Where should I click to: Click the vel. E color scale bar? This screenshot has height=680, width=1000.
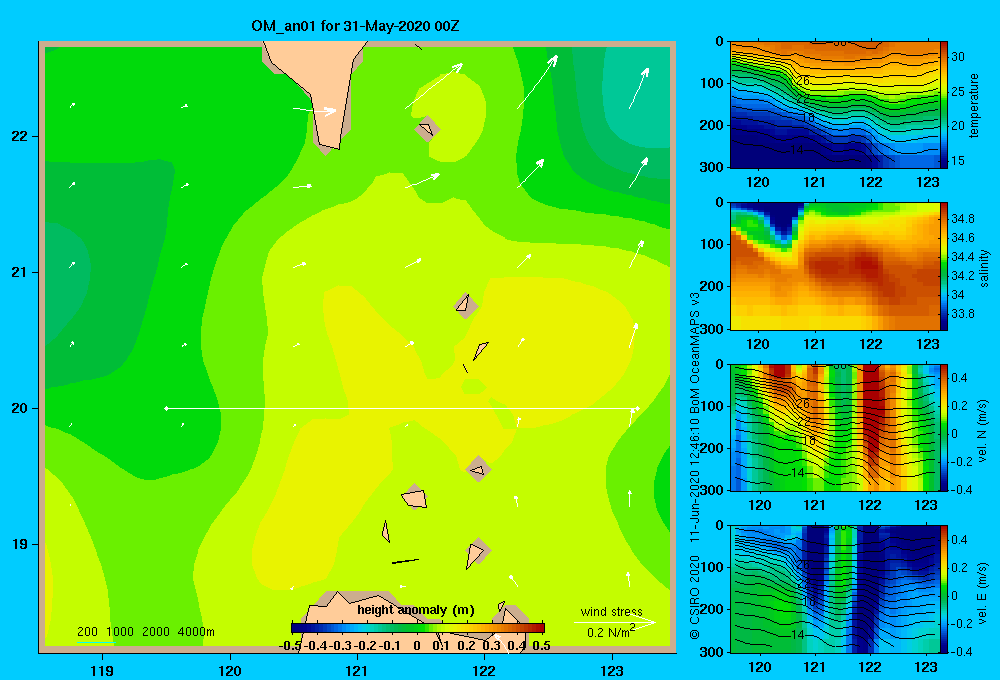[x=944, y=589]
